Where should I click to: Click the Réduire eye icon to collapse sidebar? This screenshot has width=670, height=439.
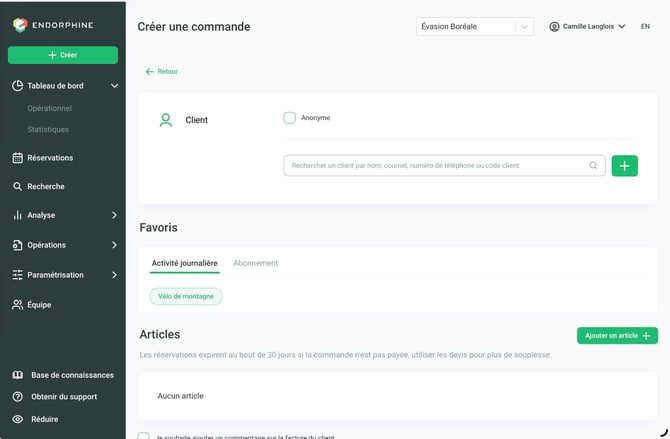point(18,419)
